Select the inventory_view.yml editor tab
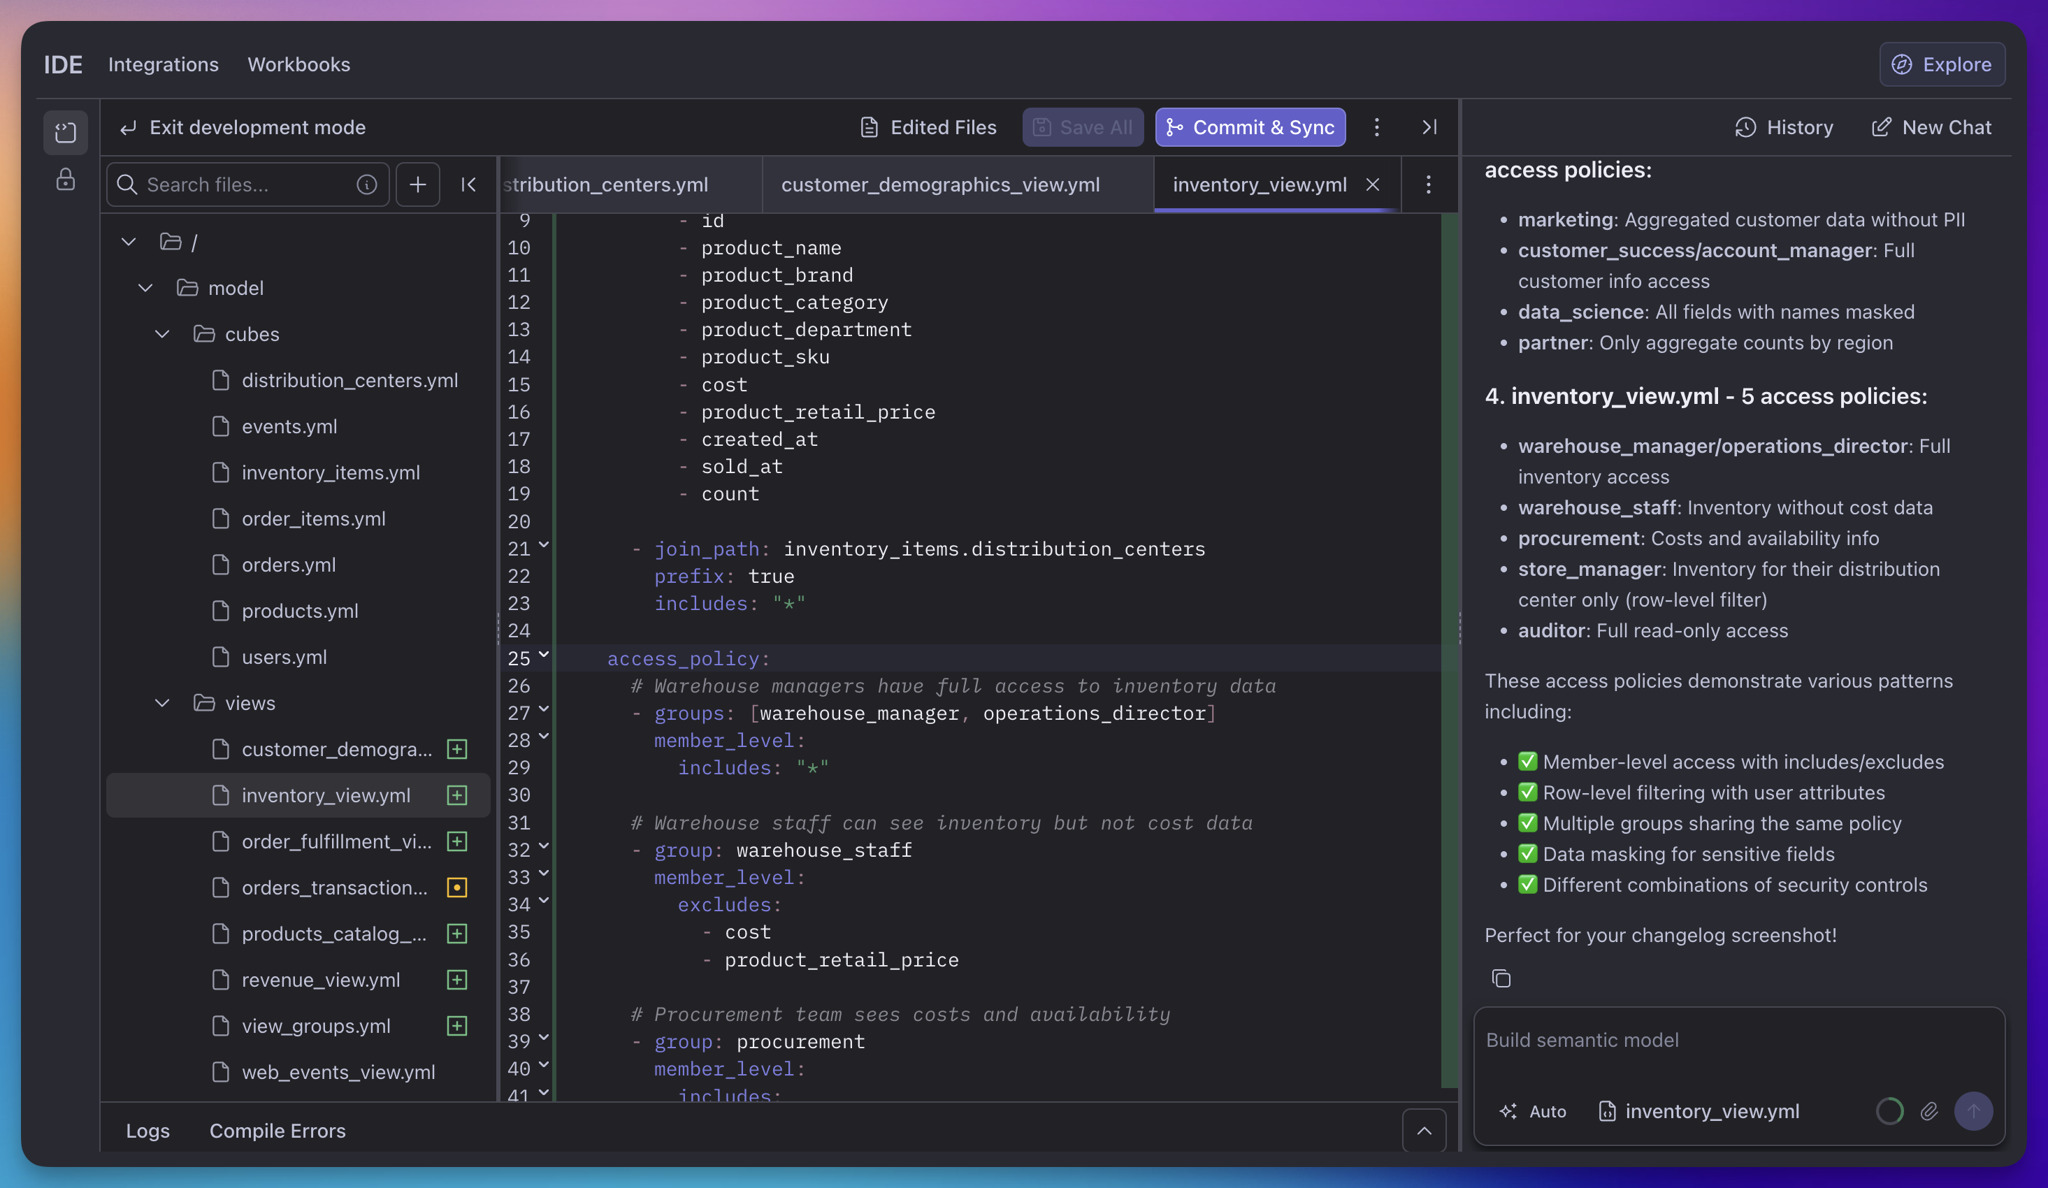This screenshot has height=1188, width=2048. coord(1259,185)
